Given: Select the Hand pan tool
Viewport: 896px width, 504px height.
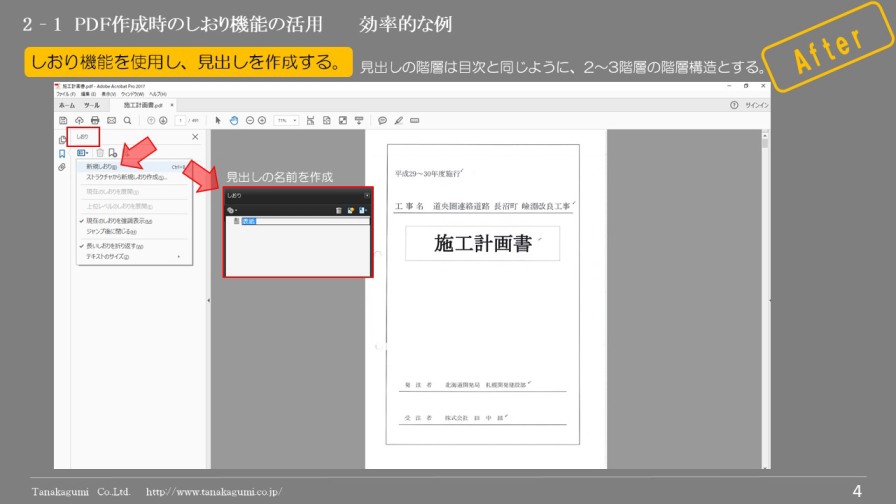Looking at the screenshot, I should [234, 120].
